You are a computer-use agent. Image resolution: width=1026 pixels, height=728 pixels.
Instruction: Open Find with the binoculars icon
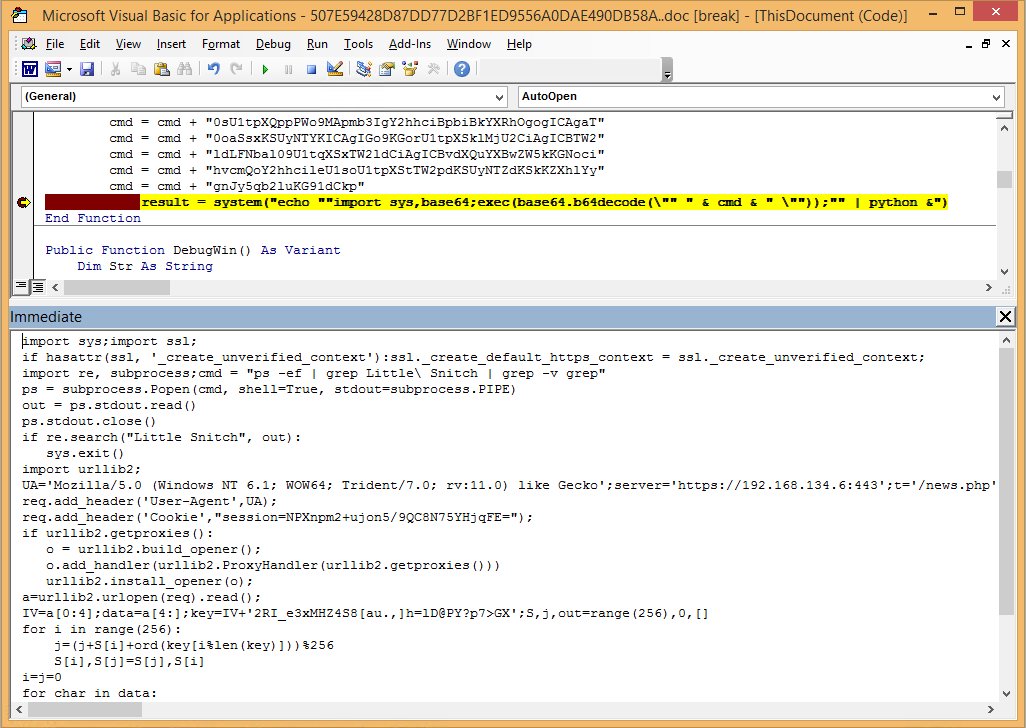[185, 69]
